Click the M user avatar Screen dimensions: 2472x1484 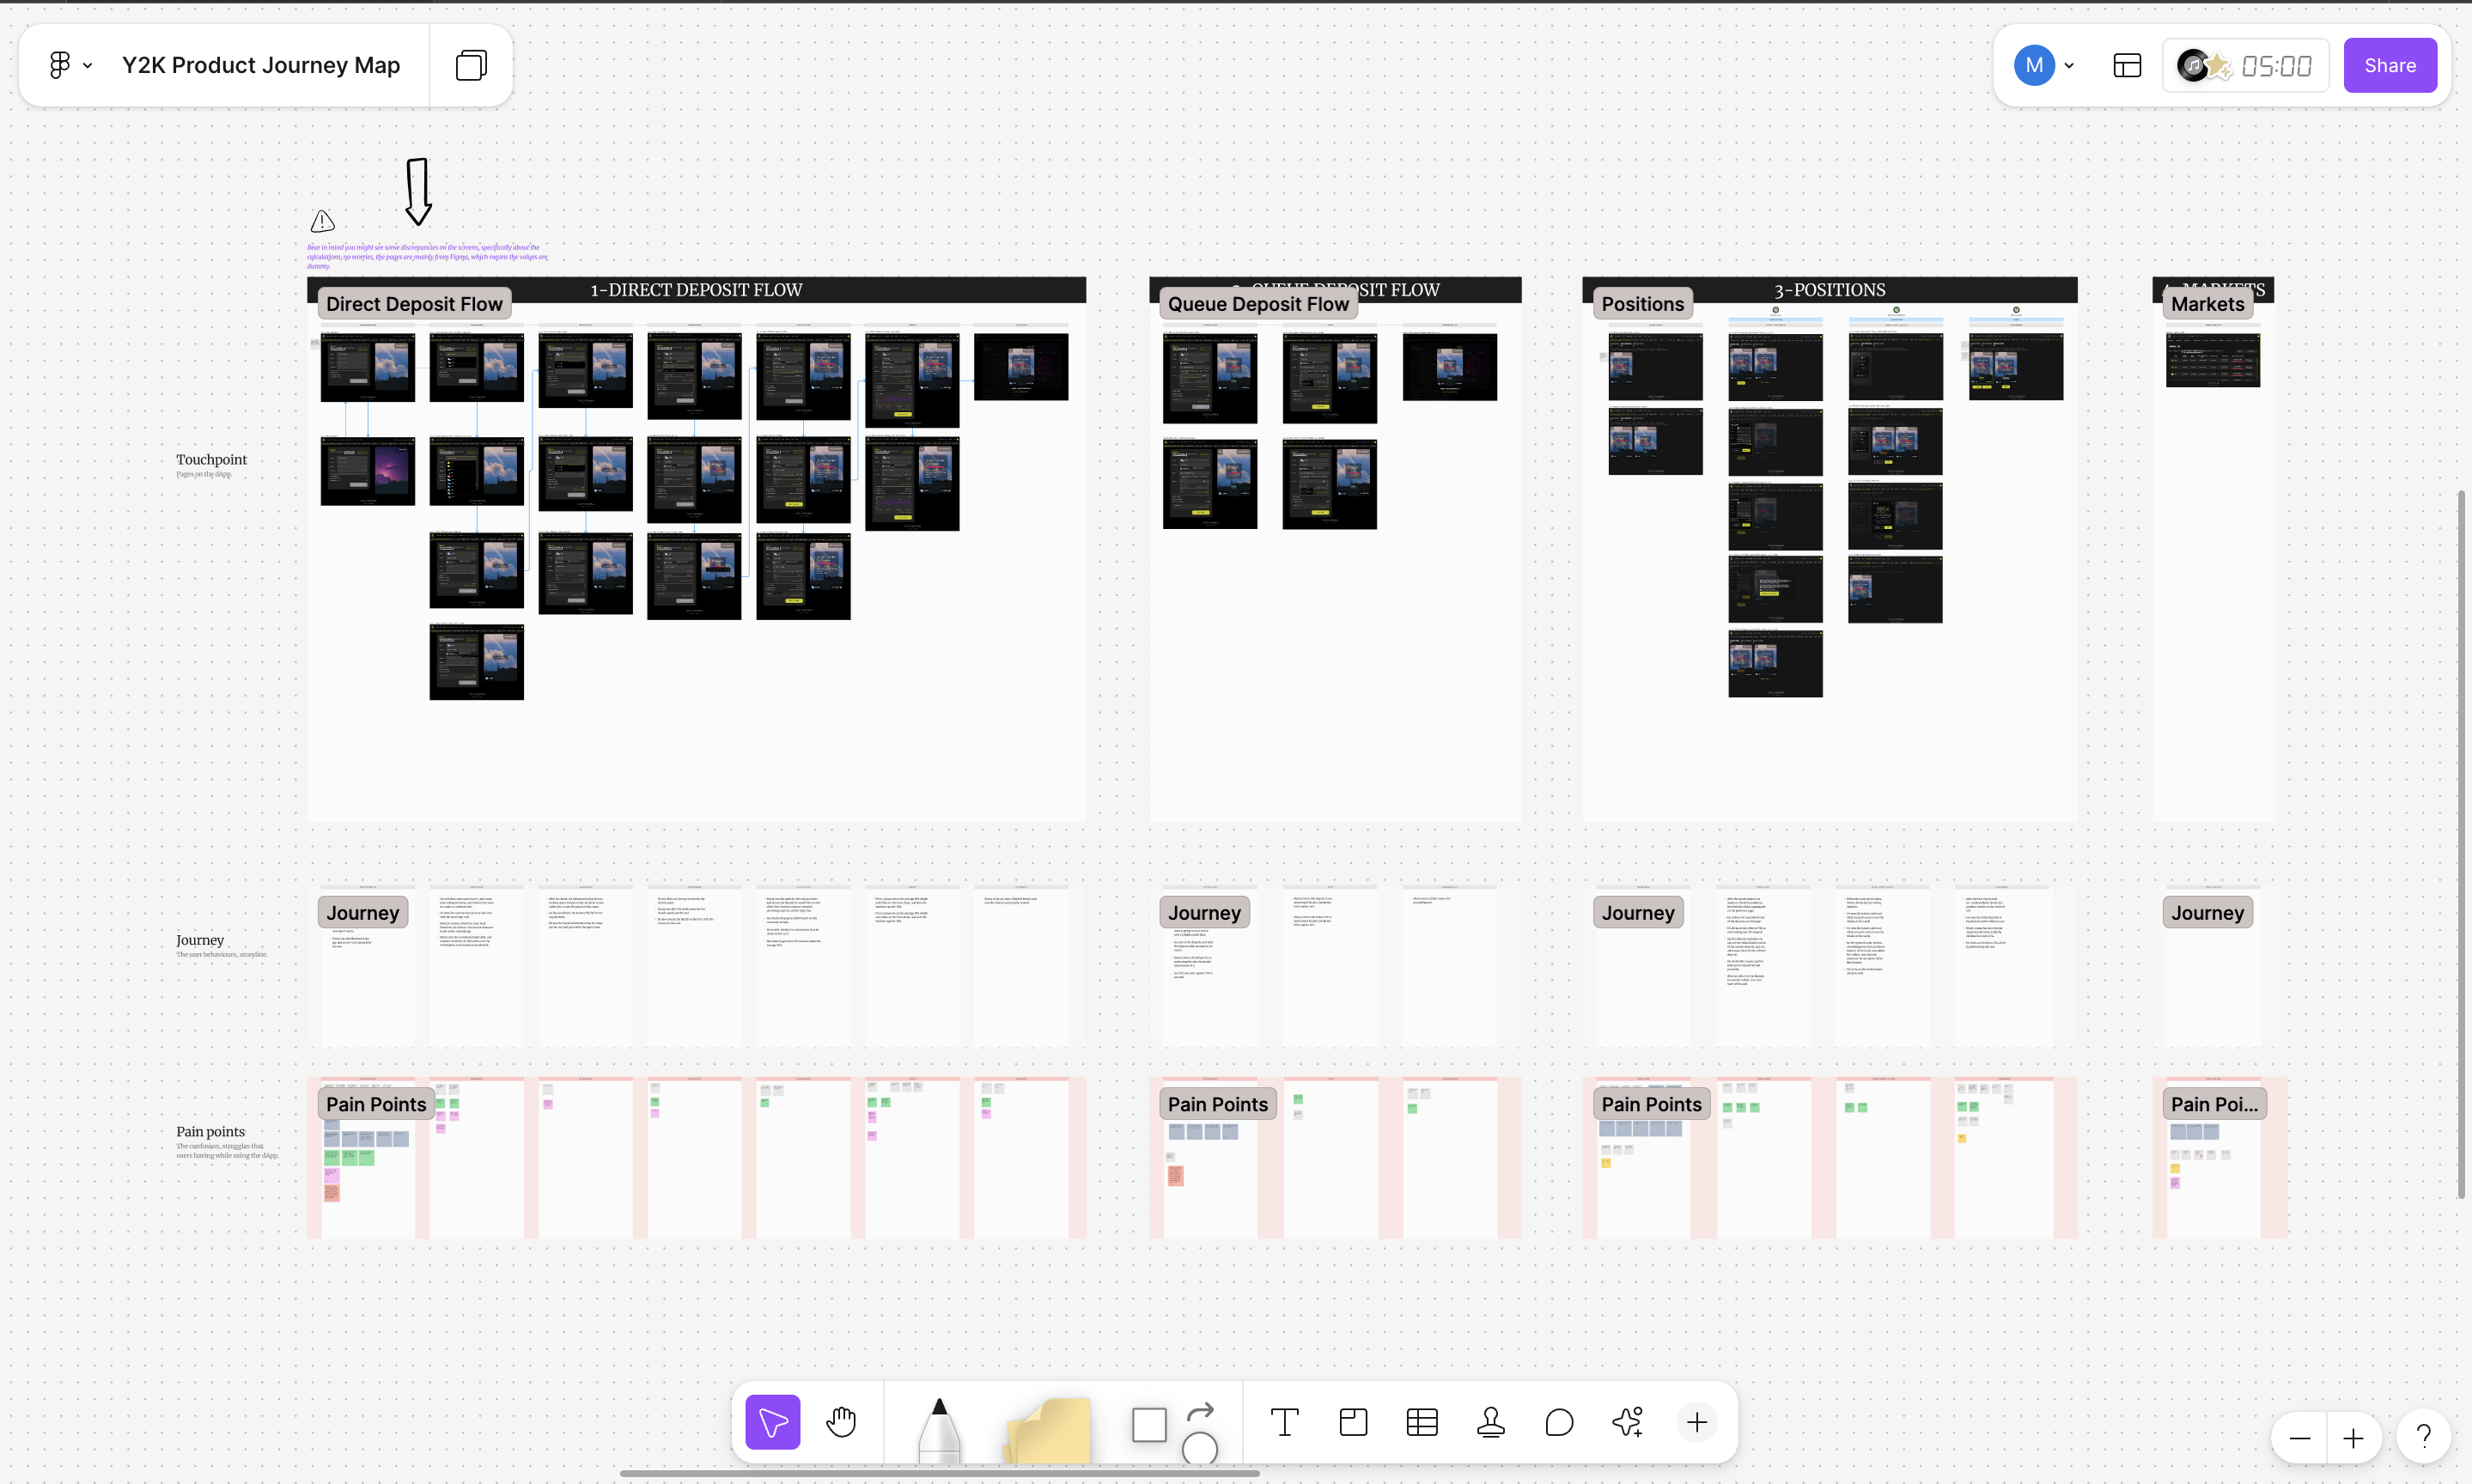[2034, 65]
